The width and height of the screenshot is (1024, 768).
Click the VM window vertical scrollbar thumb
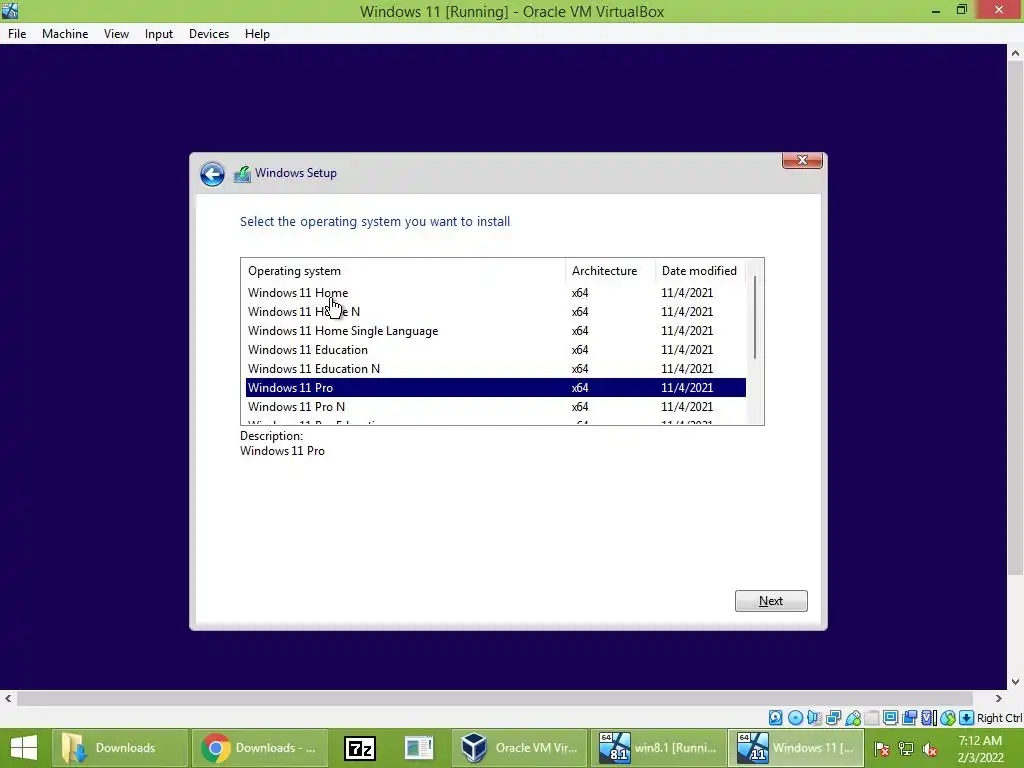pos(1015,320)
